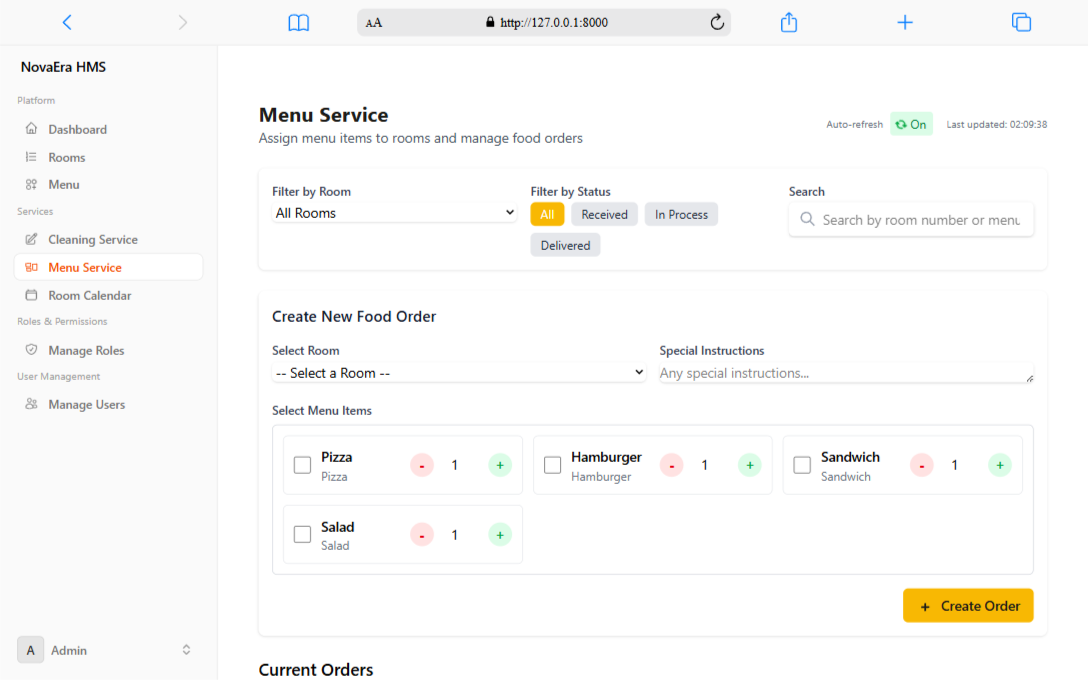1088x680 pixels.
Task: Click the Current Orders heading
Action: (x=316, y=670)
